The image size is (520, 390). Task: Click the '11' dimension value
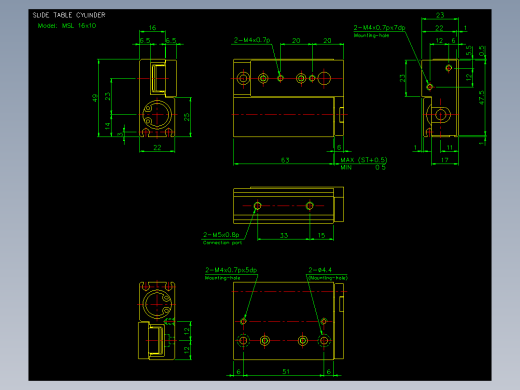[450, 147]
